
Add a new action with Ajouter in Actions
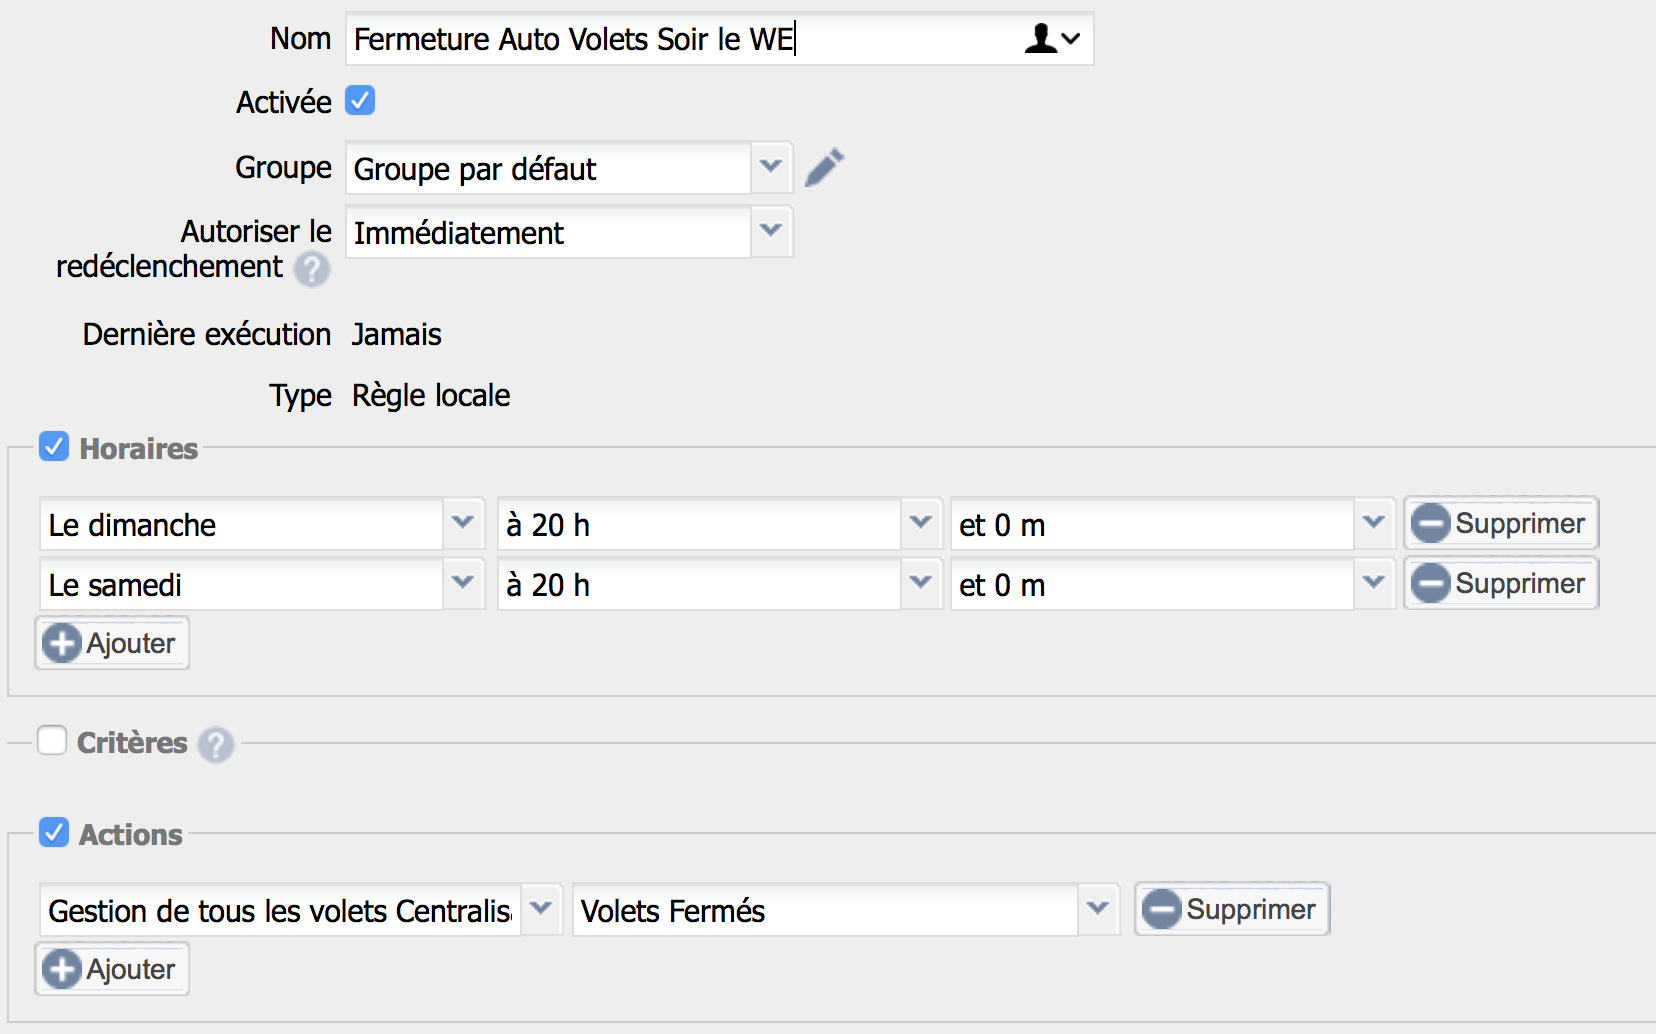point(112,969)
